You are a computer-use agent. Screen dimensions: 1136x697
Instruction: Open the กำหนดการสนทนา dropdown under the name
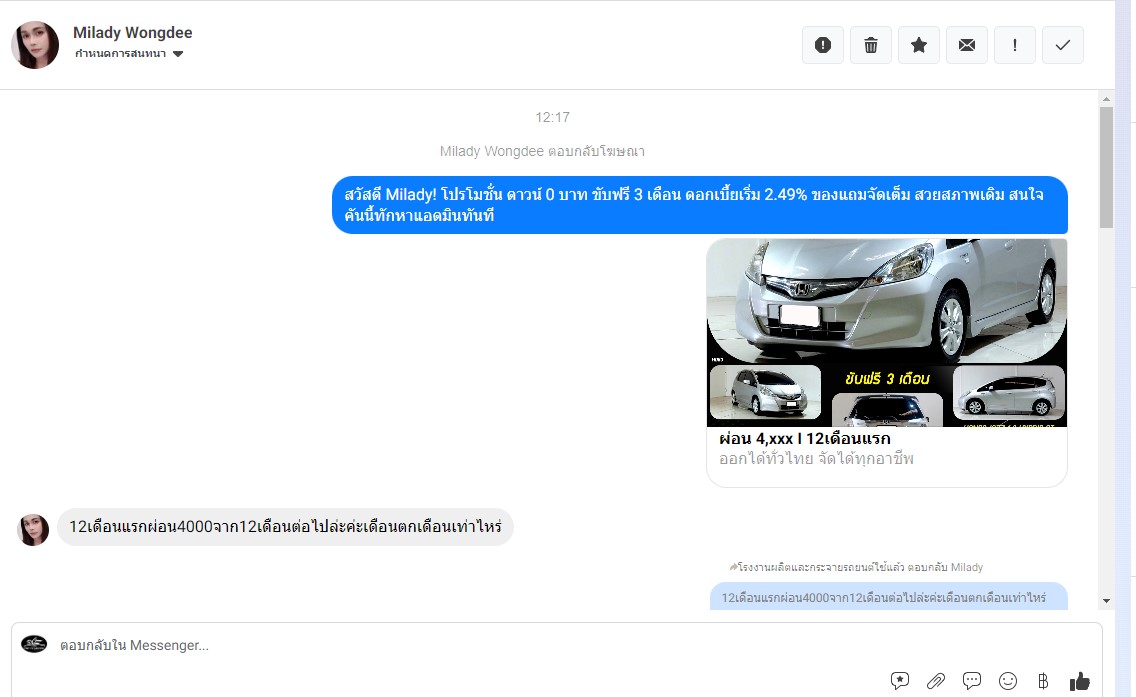tap(129, 54)
